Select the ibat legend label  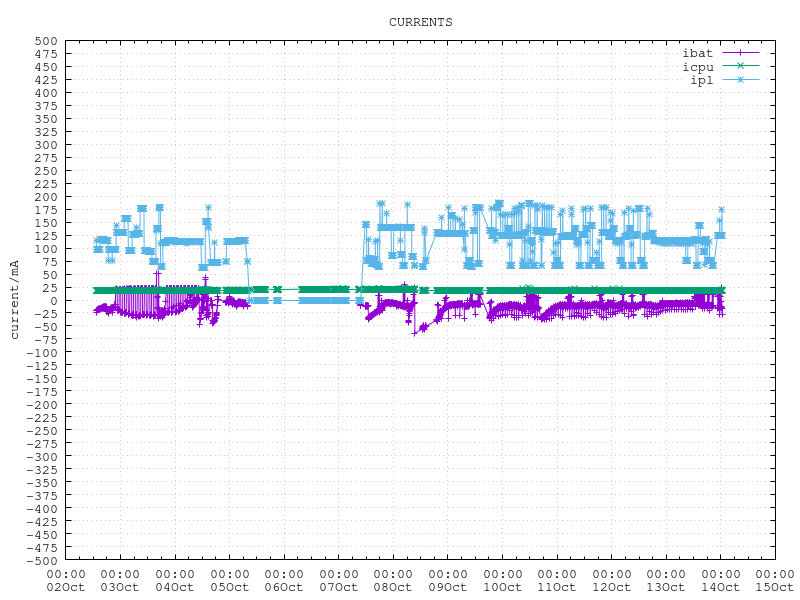click(698, 52)
